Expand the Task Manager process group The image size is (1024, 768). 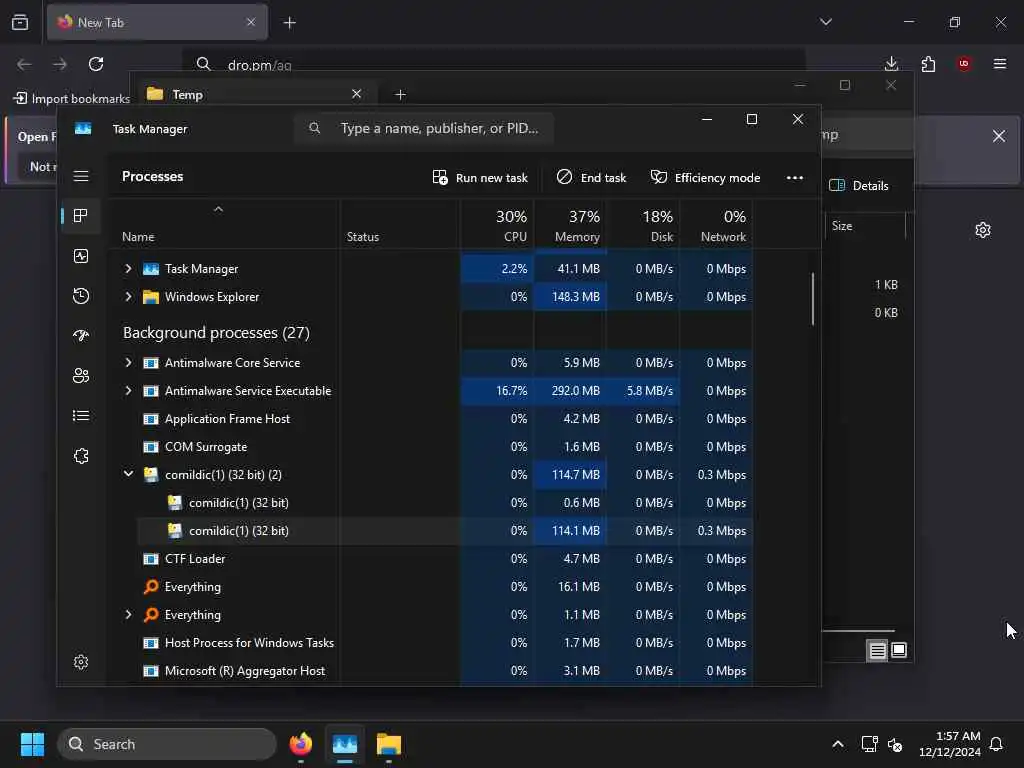click(x=129, y=268)
